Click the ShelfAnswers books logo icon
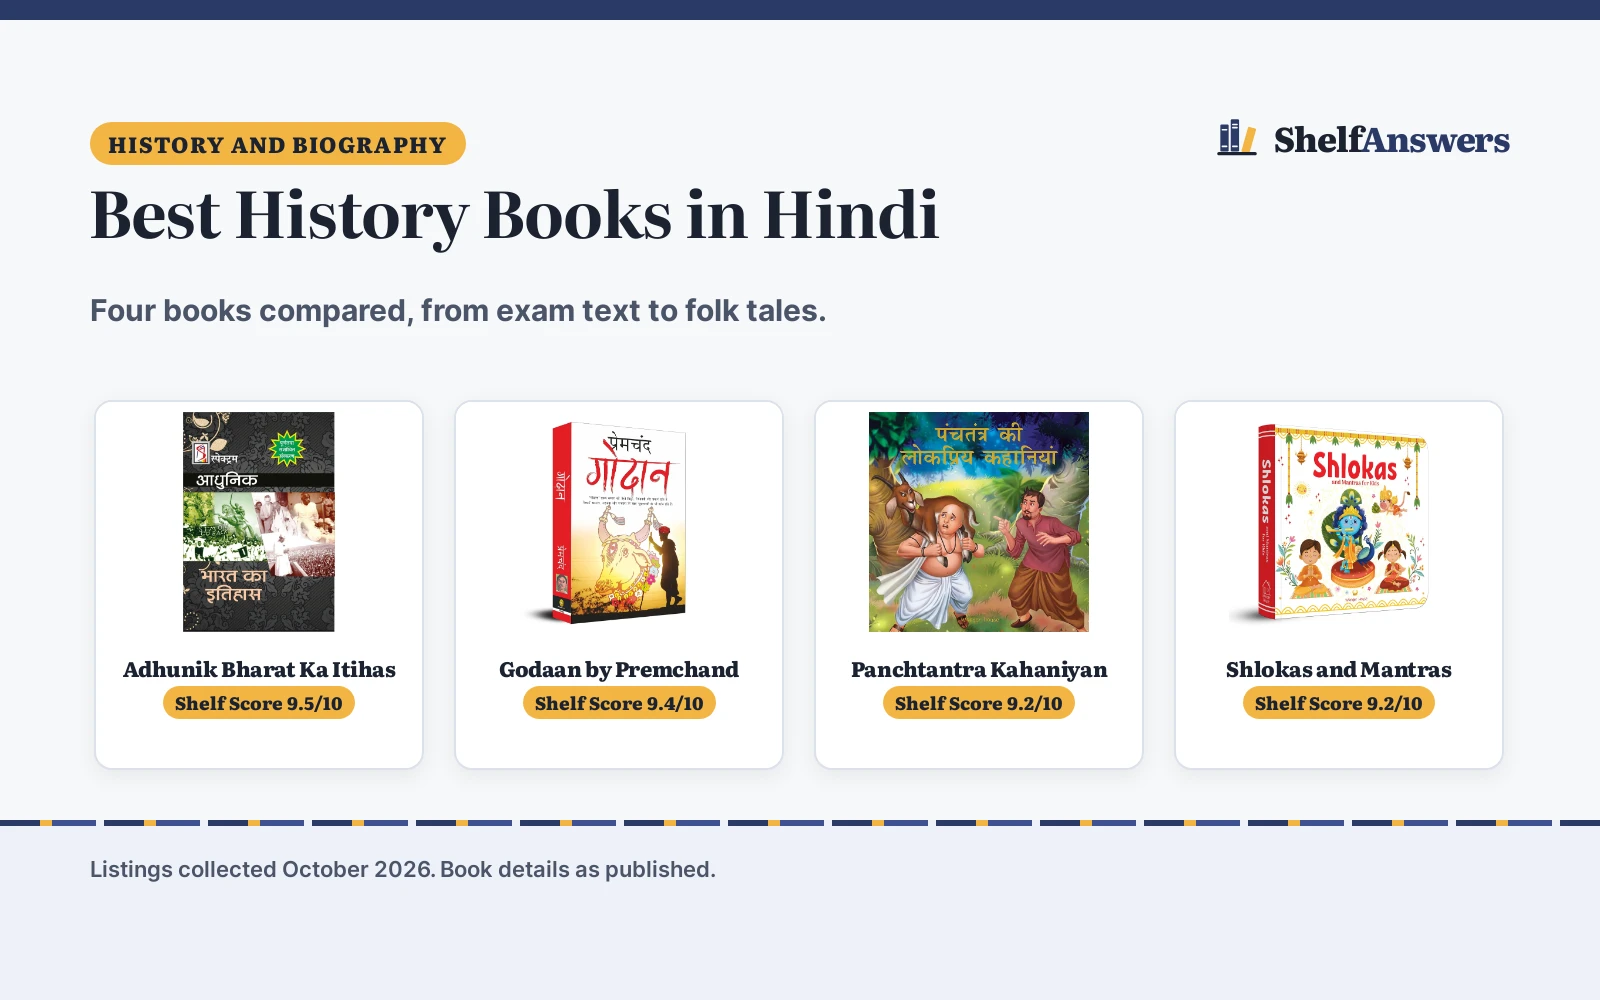This screenshot has height=1000, width=1600. 1237,138
